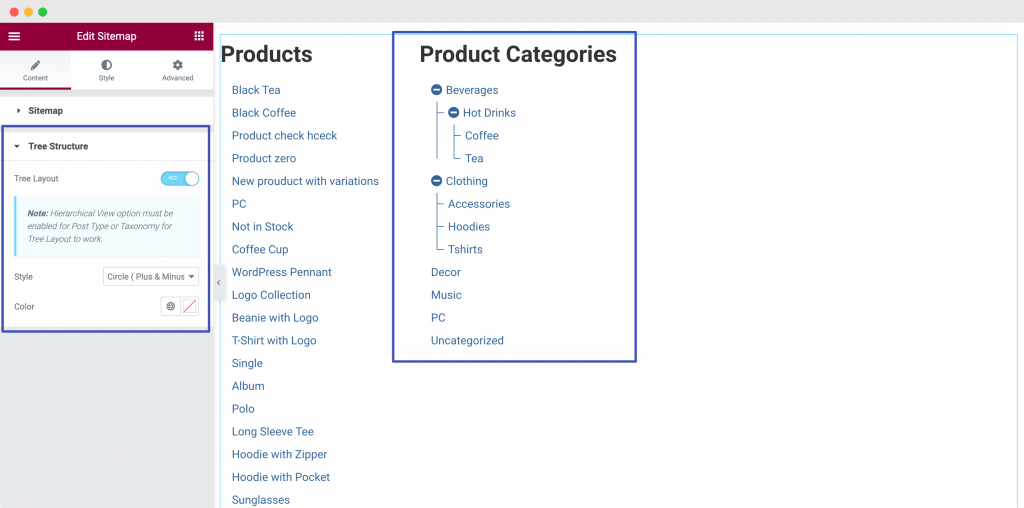
Task: Click the Hoodie with Pocket link
Action: click(281, 477)
